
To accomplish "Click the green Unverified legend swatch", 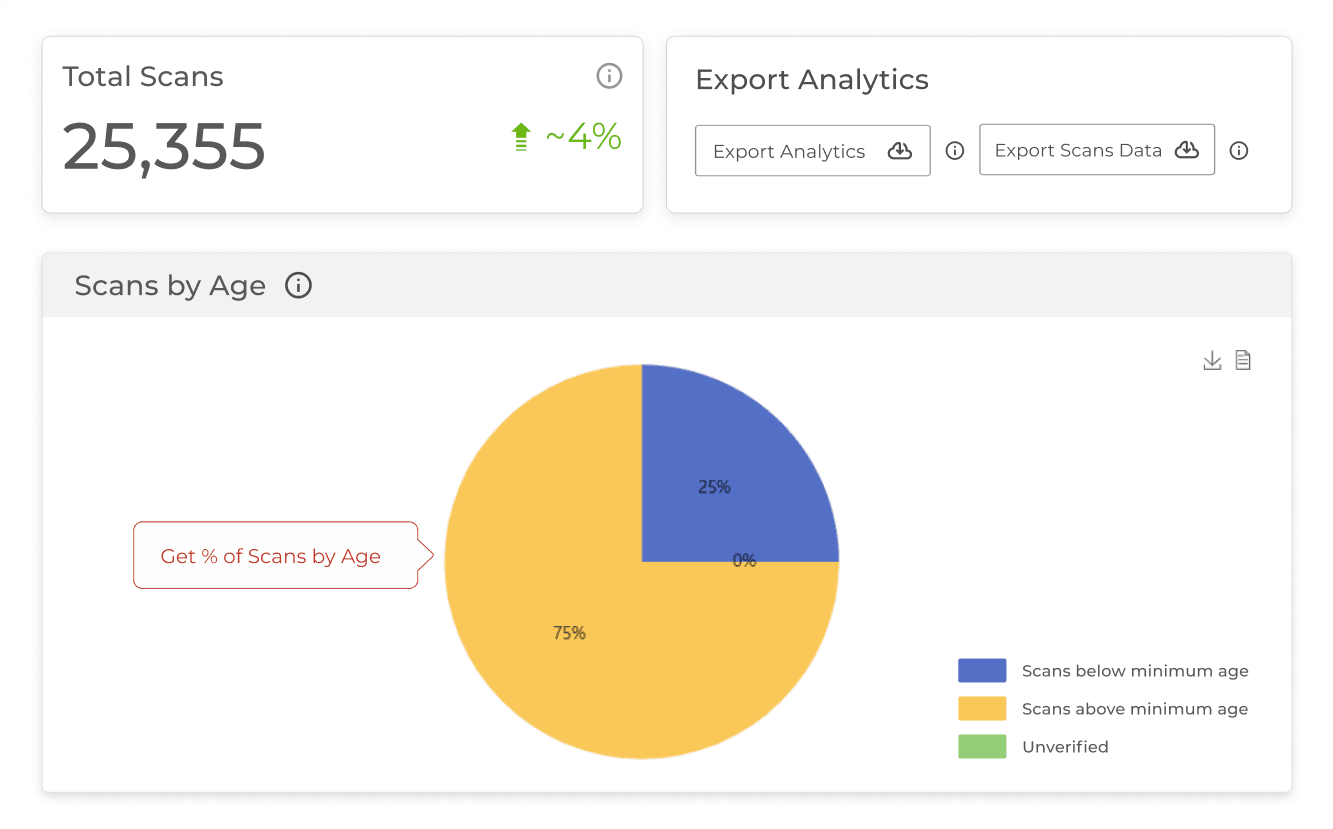I will pyautogui.click(x=981, y=747).
